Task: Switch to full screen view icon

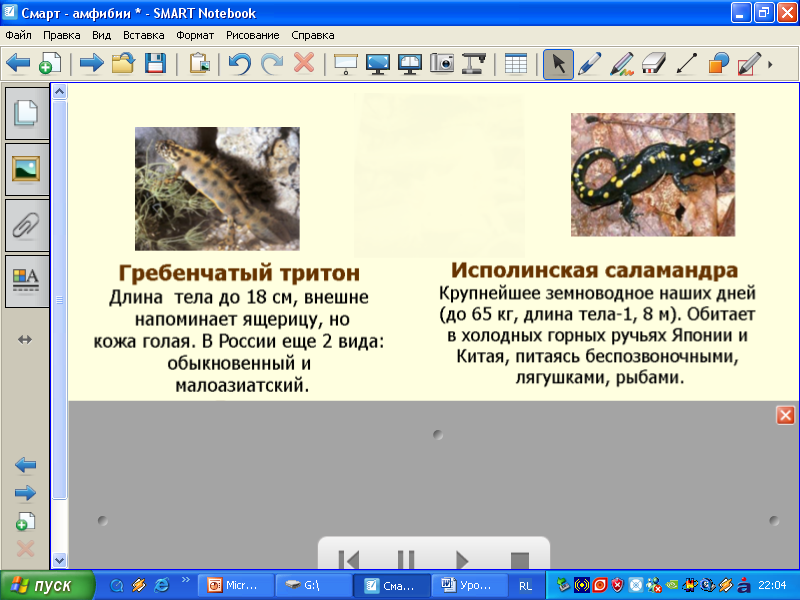Action: coord(378,64)
